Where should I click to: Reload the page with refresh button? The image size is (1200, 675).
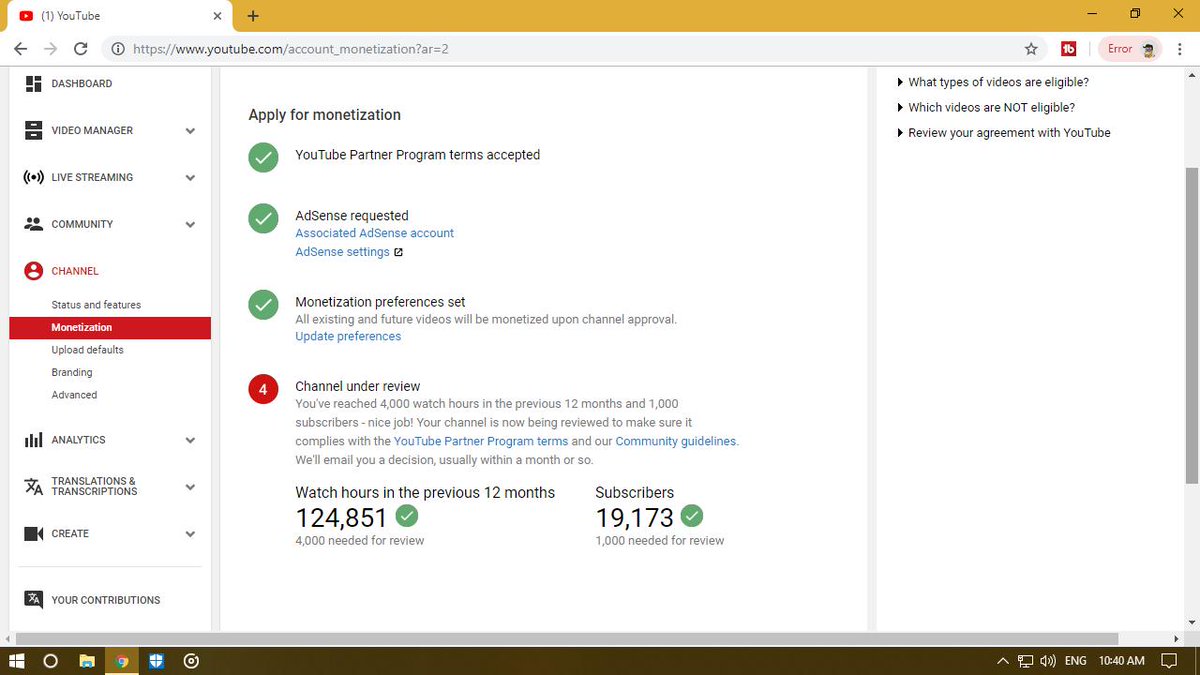click(x=81, y=48)
